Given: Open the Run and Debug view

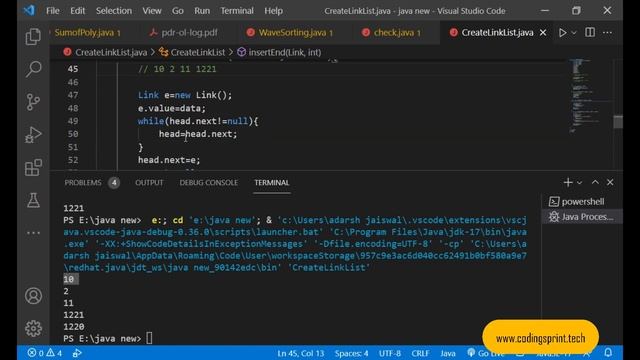Looking at the screenshot, I should click(x=33, y=135).
